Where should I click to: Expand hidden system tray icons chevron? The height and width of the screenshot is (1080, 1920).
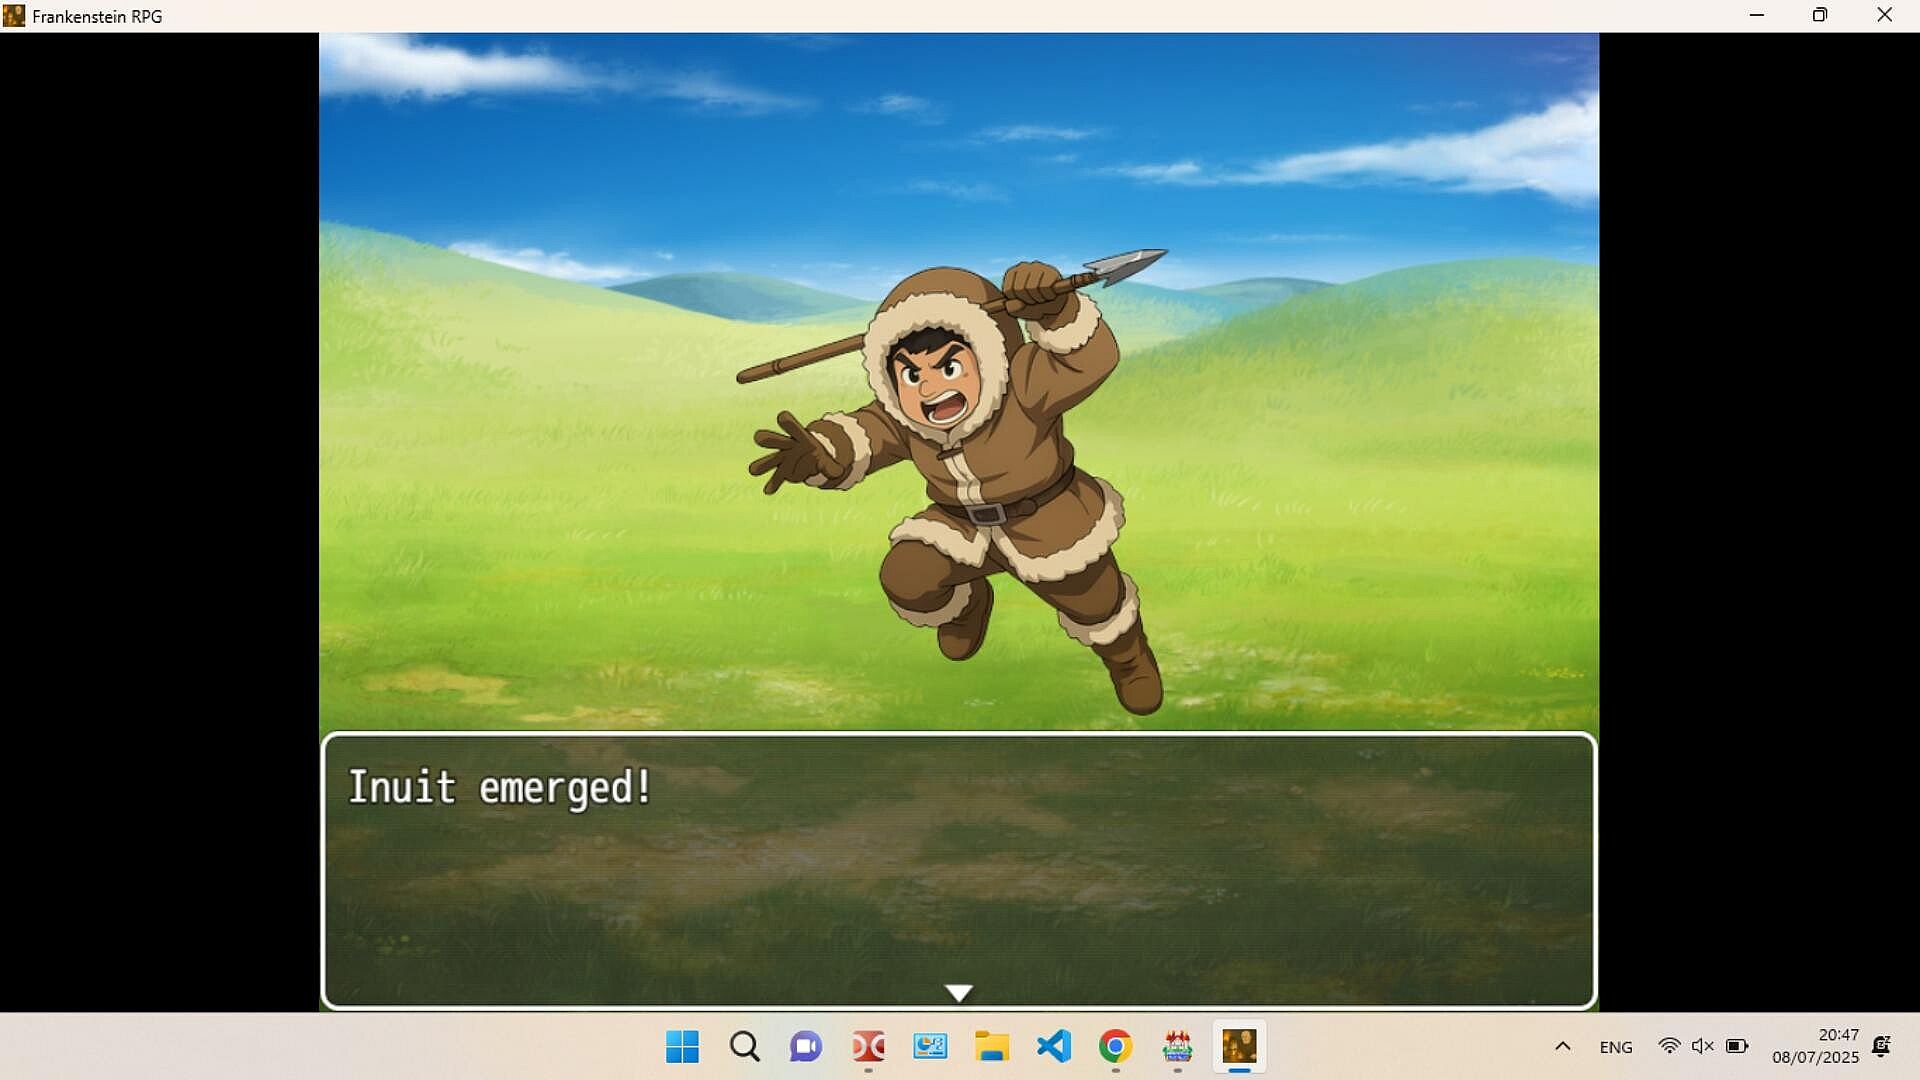coord(1563,1047)
